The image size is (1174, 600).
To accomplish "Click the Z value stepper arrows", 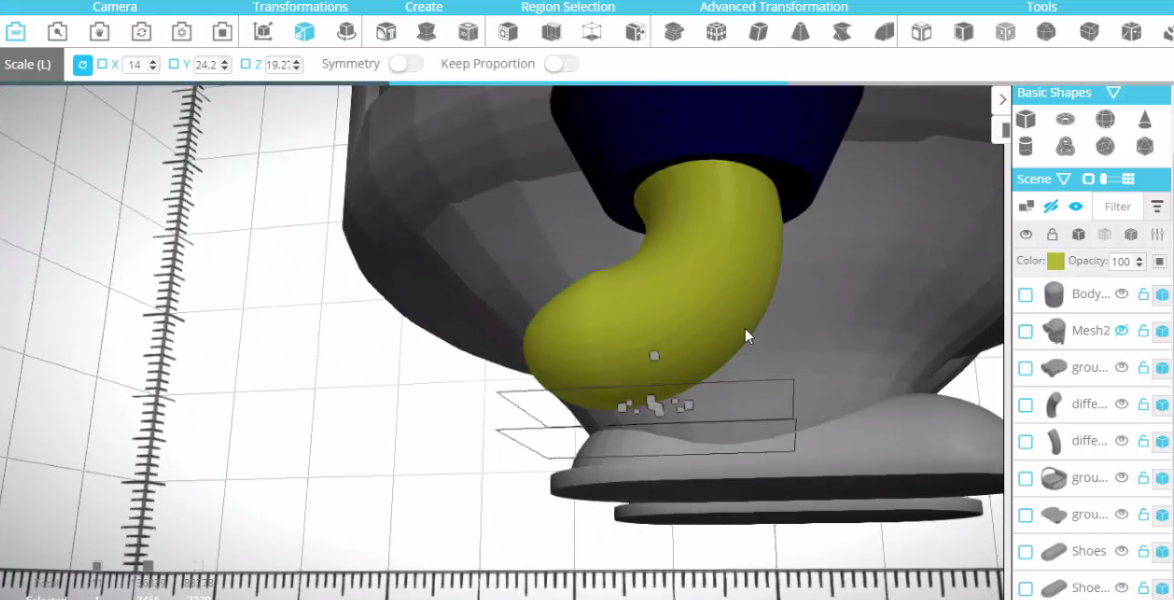I will (296, 65).
